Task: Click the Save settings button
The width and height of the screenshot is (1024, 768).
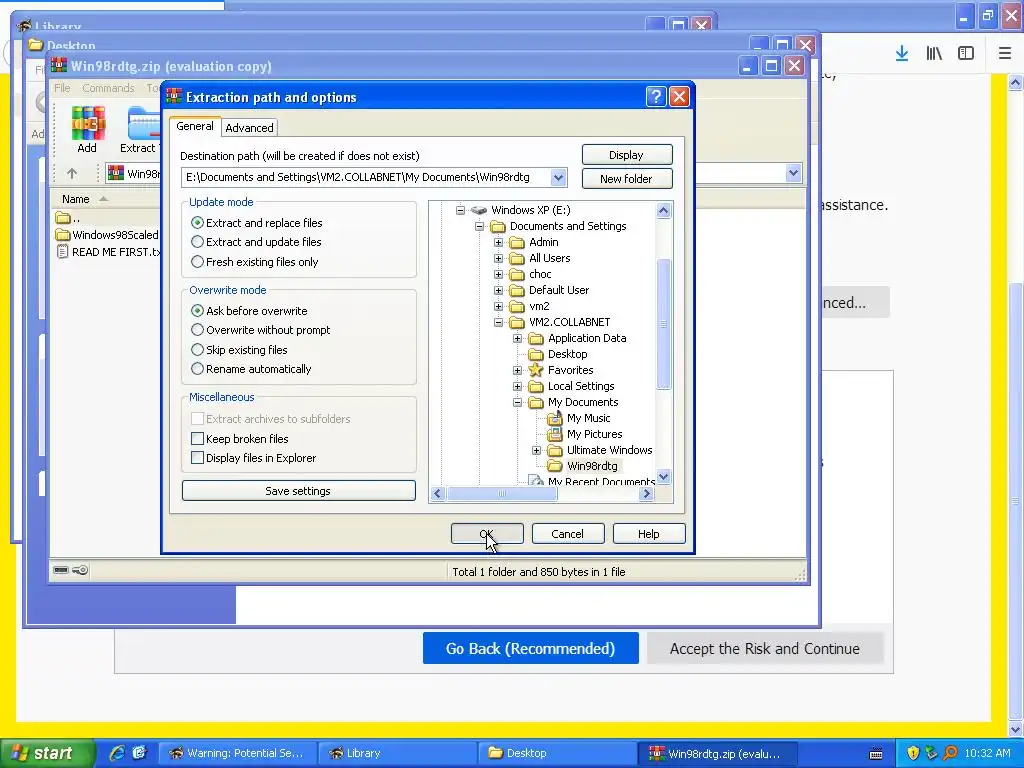Action: tap(298, 491)
